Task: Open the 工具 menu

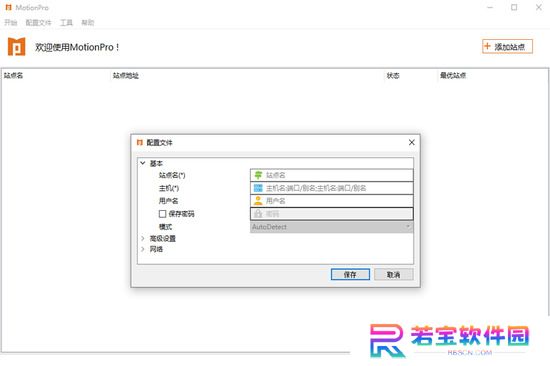Action: coord(66,23)
